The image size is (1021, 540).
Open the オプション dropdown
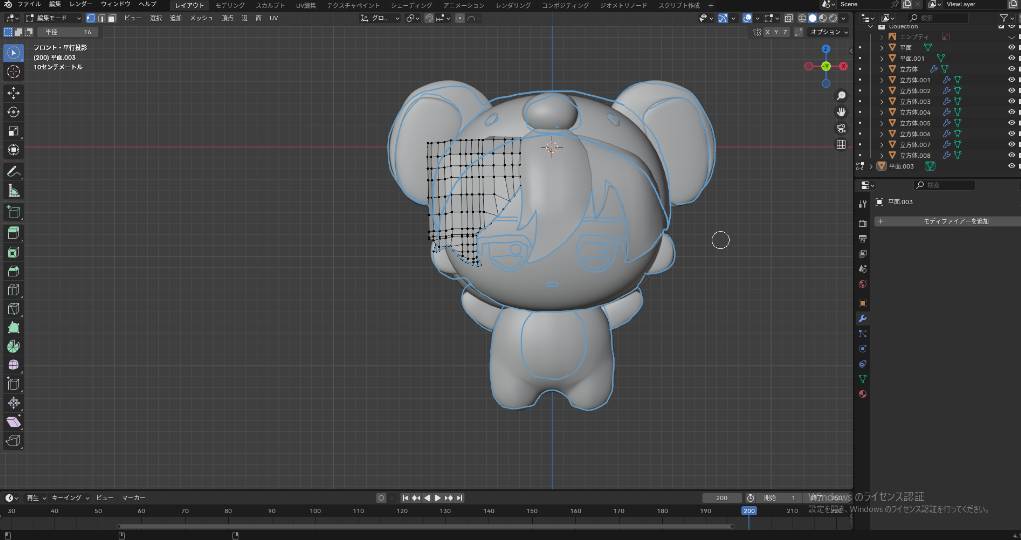829,32
